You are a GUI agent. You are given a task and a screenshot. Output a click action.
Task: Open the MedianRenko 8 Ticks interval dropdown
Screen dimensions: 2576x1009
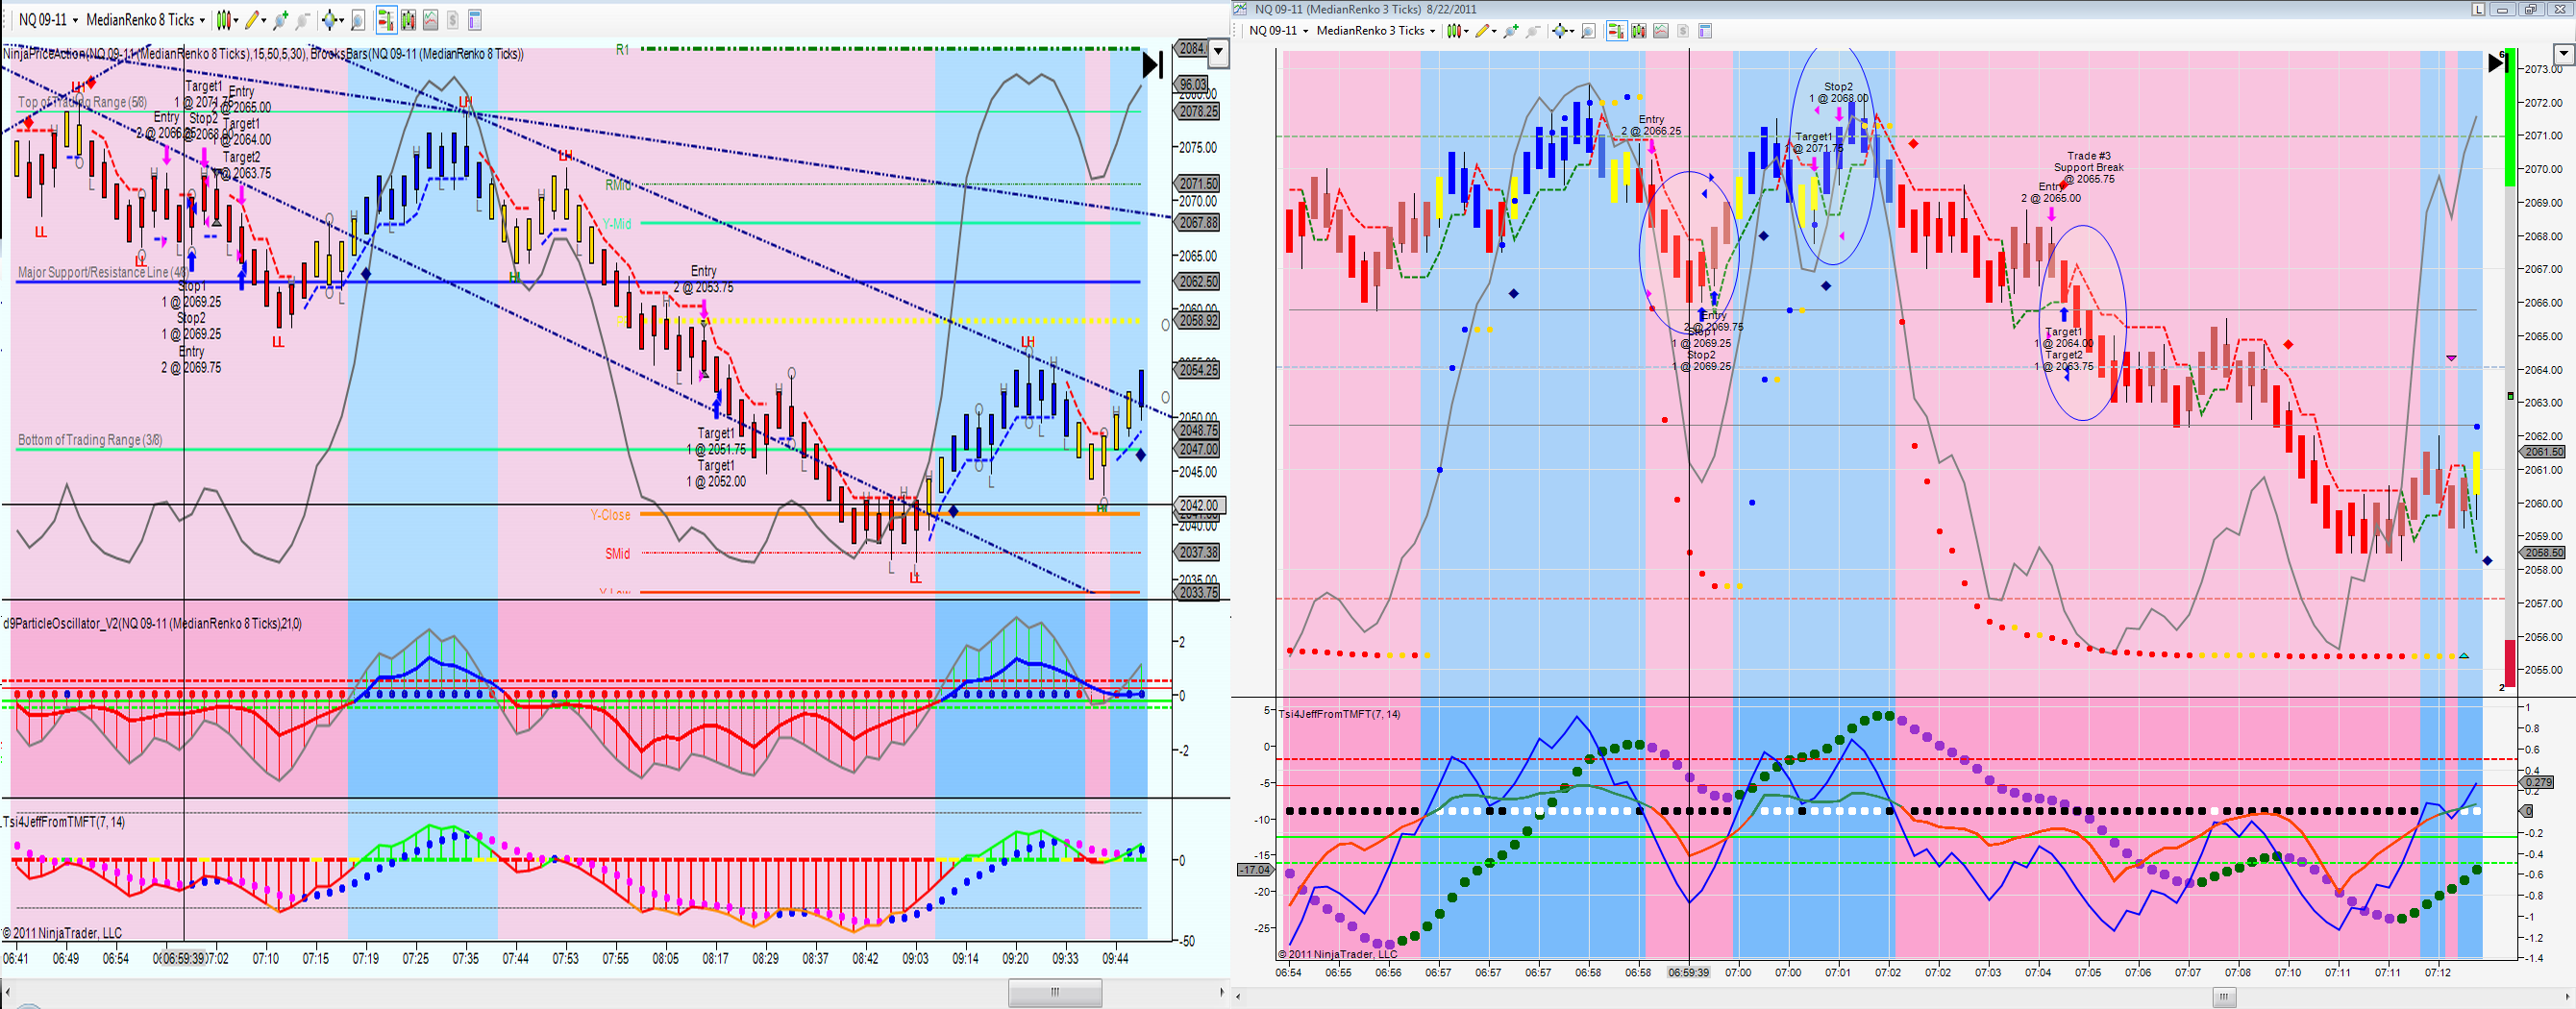[x=144, y=20]
